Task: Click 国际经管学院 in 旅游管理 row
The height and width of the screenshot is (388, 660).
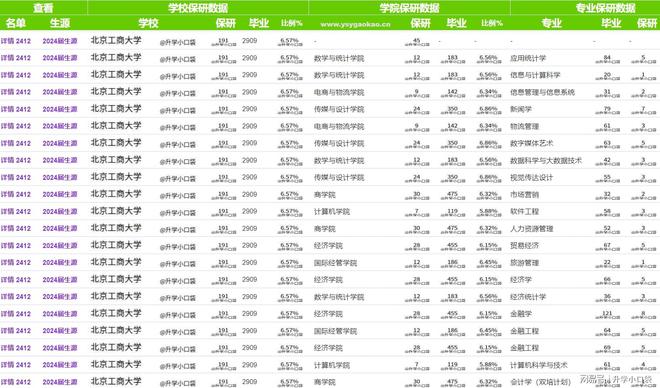Action: (335, 263)
